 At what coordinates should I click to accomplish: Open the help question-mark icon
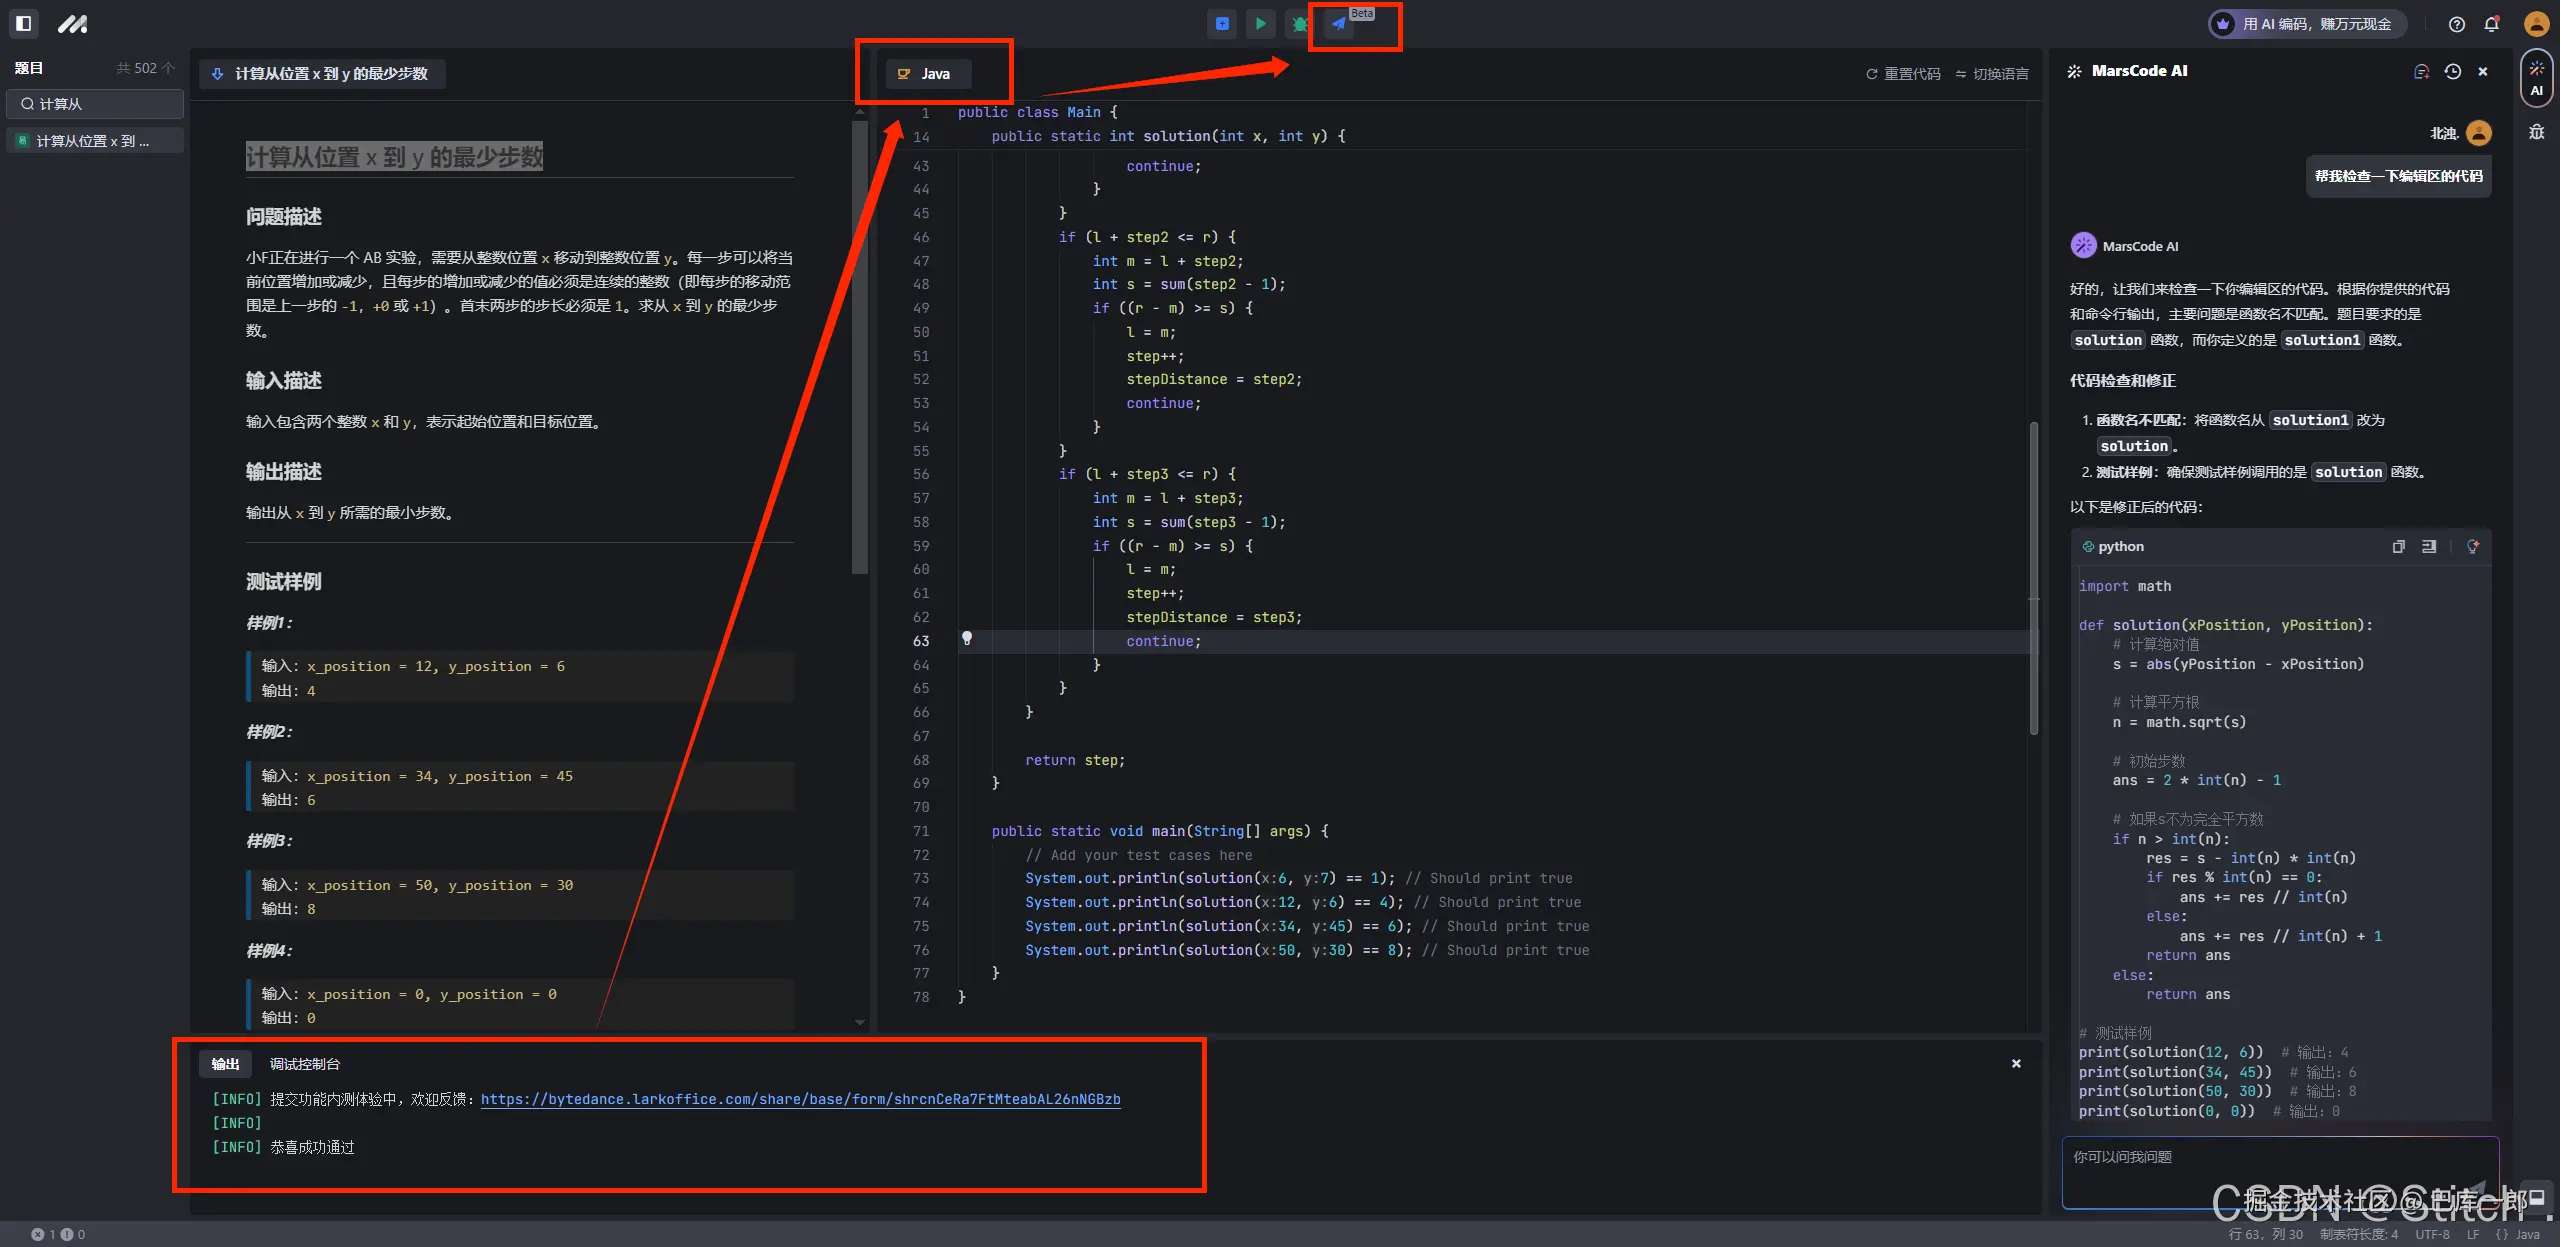2456,24
